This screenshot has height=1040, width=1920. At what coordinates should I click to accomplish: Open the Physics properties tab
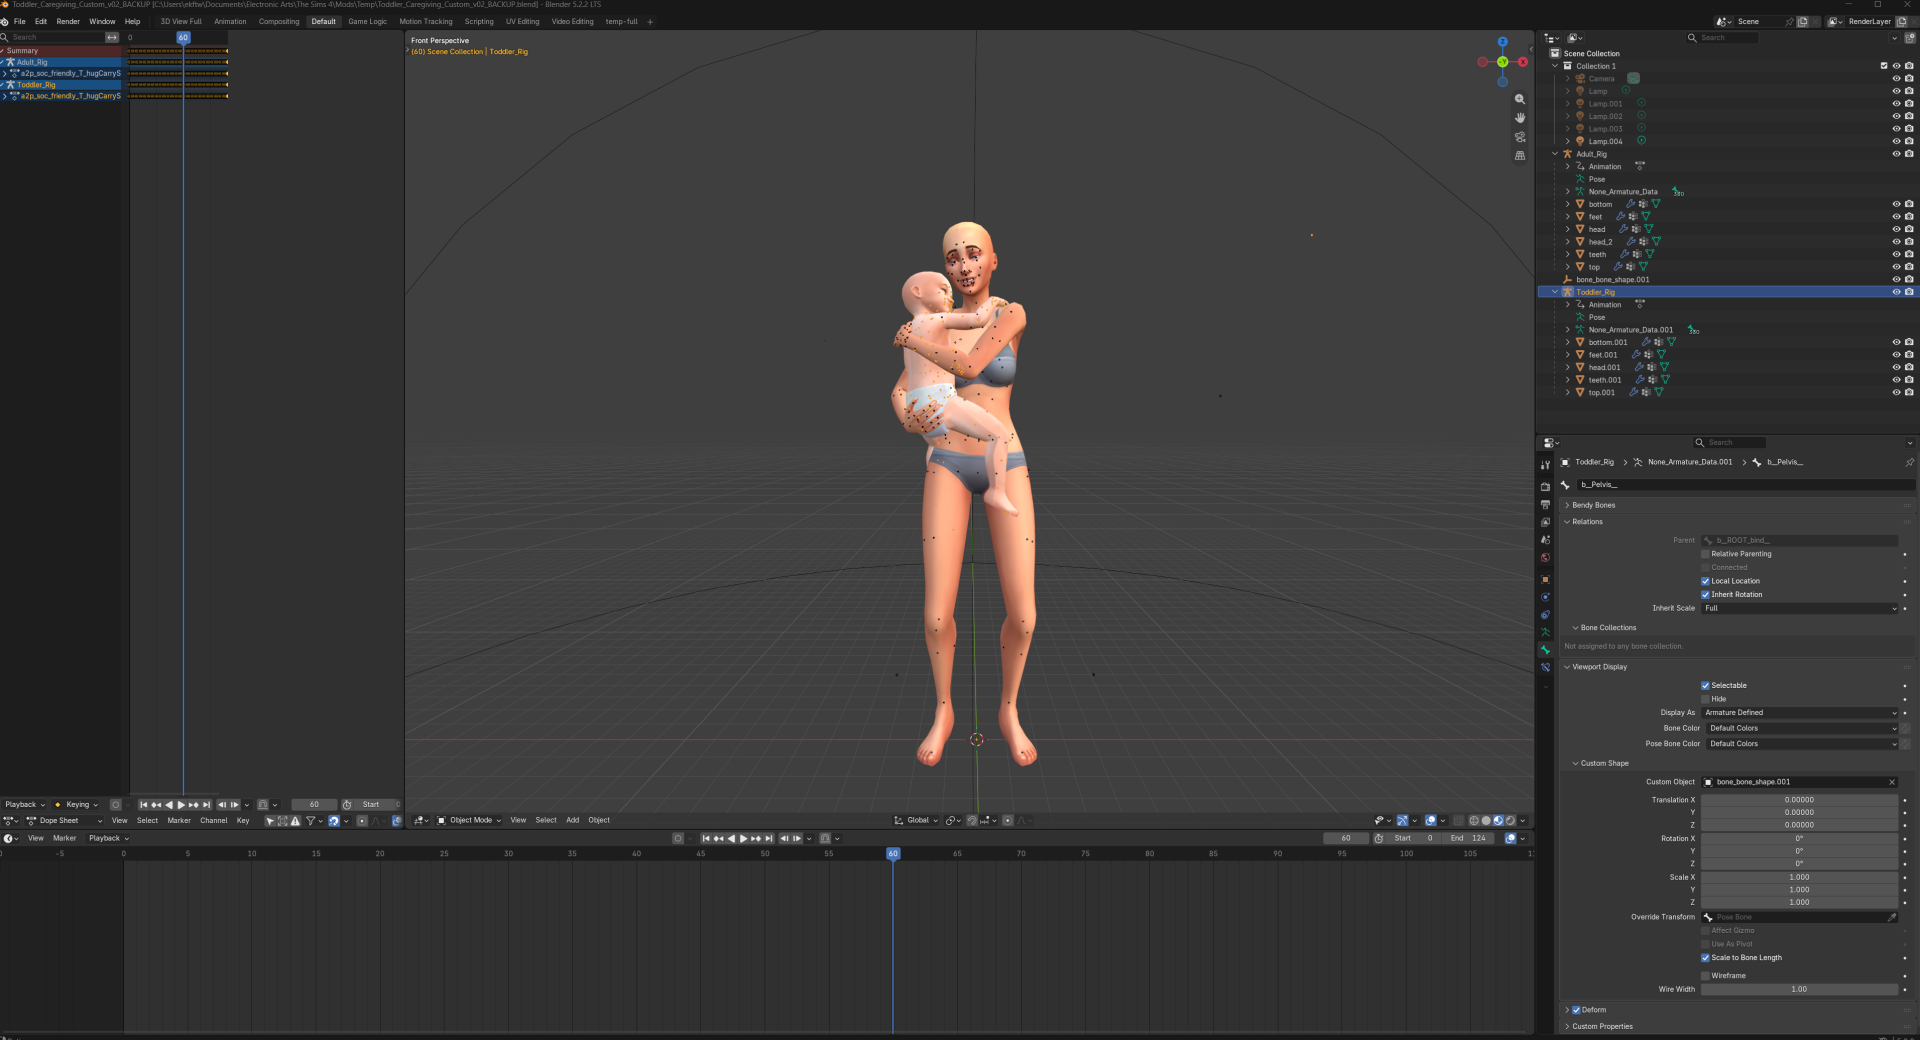click(x=1545, y=597)
